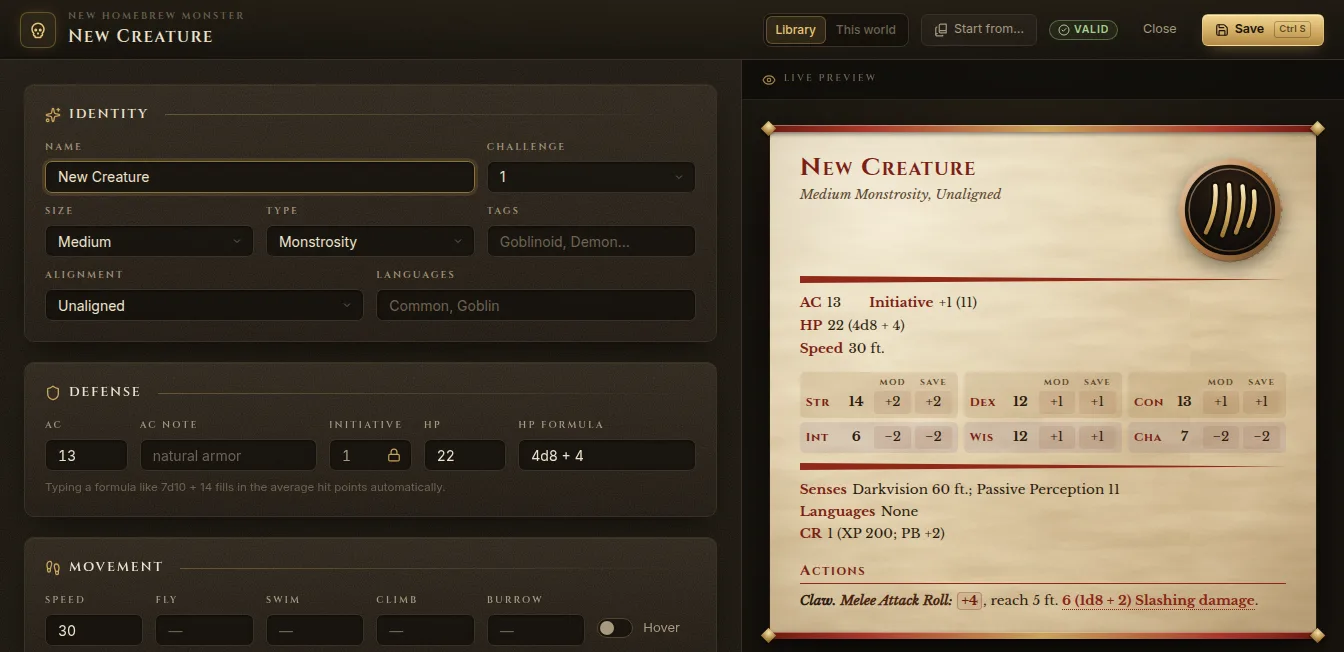Click the Speed 30 ft. preview line
The width and height of the screenshot is (1344, 652).
click(x=842, y=348)
